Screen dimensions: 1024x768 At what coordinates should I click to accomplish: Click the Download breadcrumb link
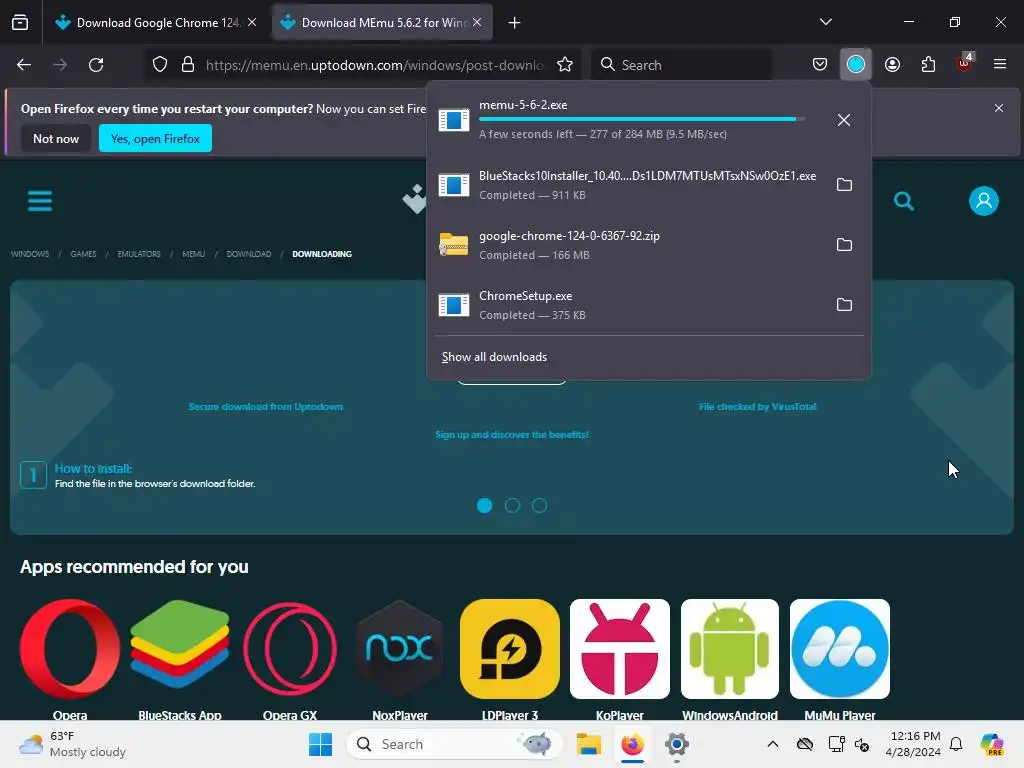tap(249, 254)
